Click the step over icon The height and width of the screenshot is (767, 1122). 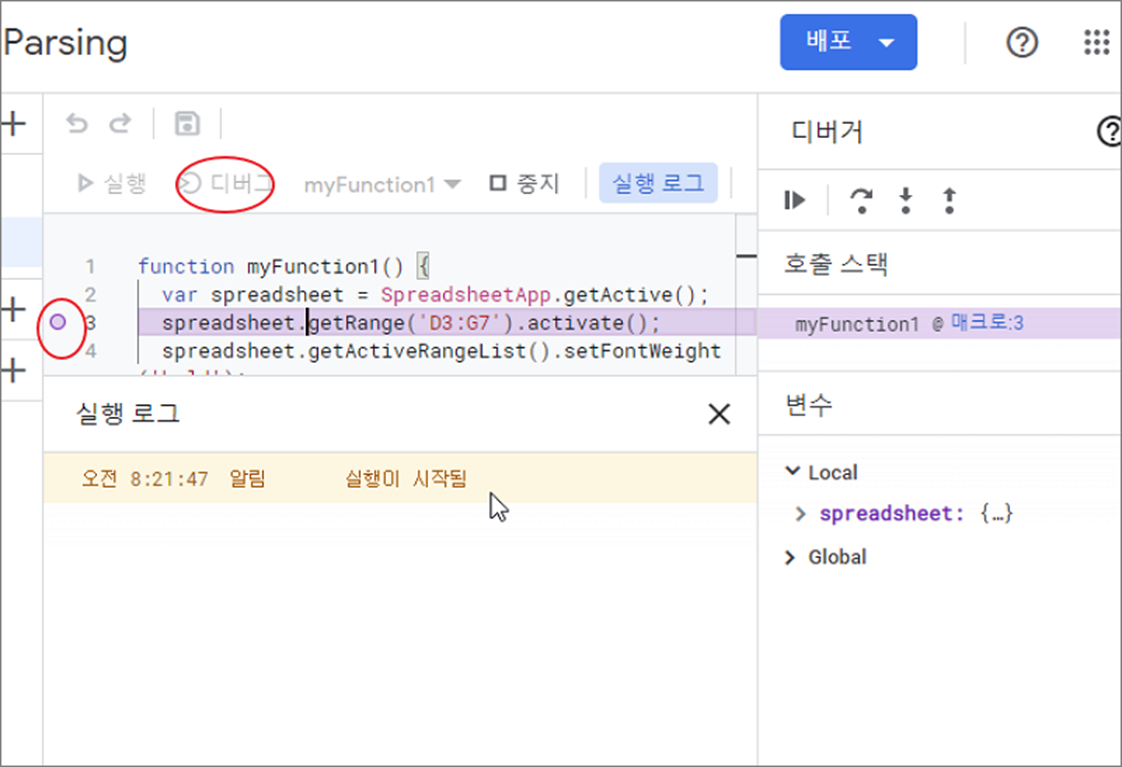tap(862, 200)
